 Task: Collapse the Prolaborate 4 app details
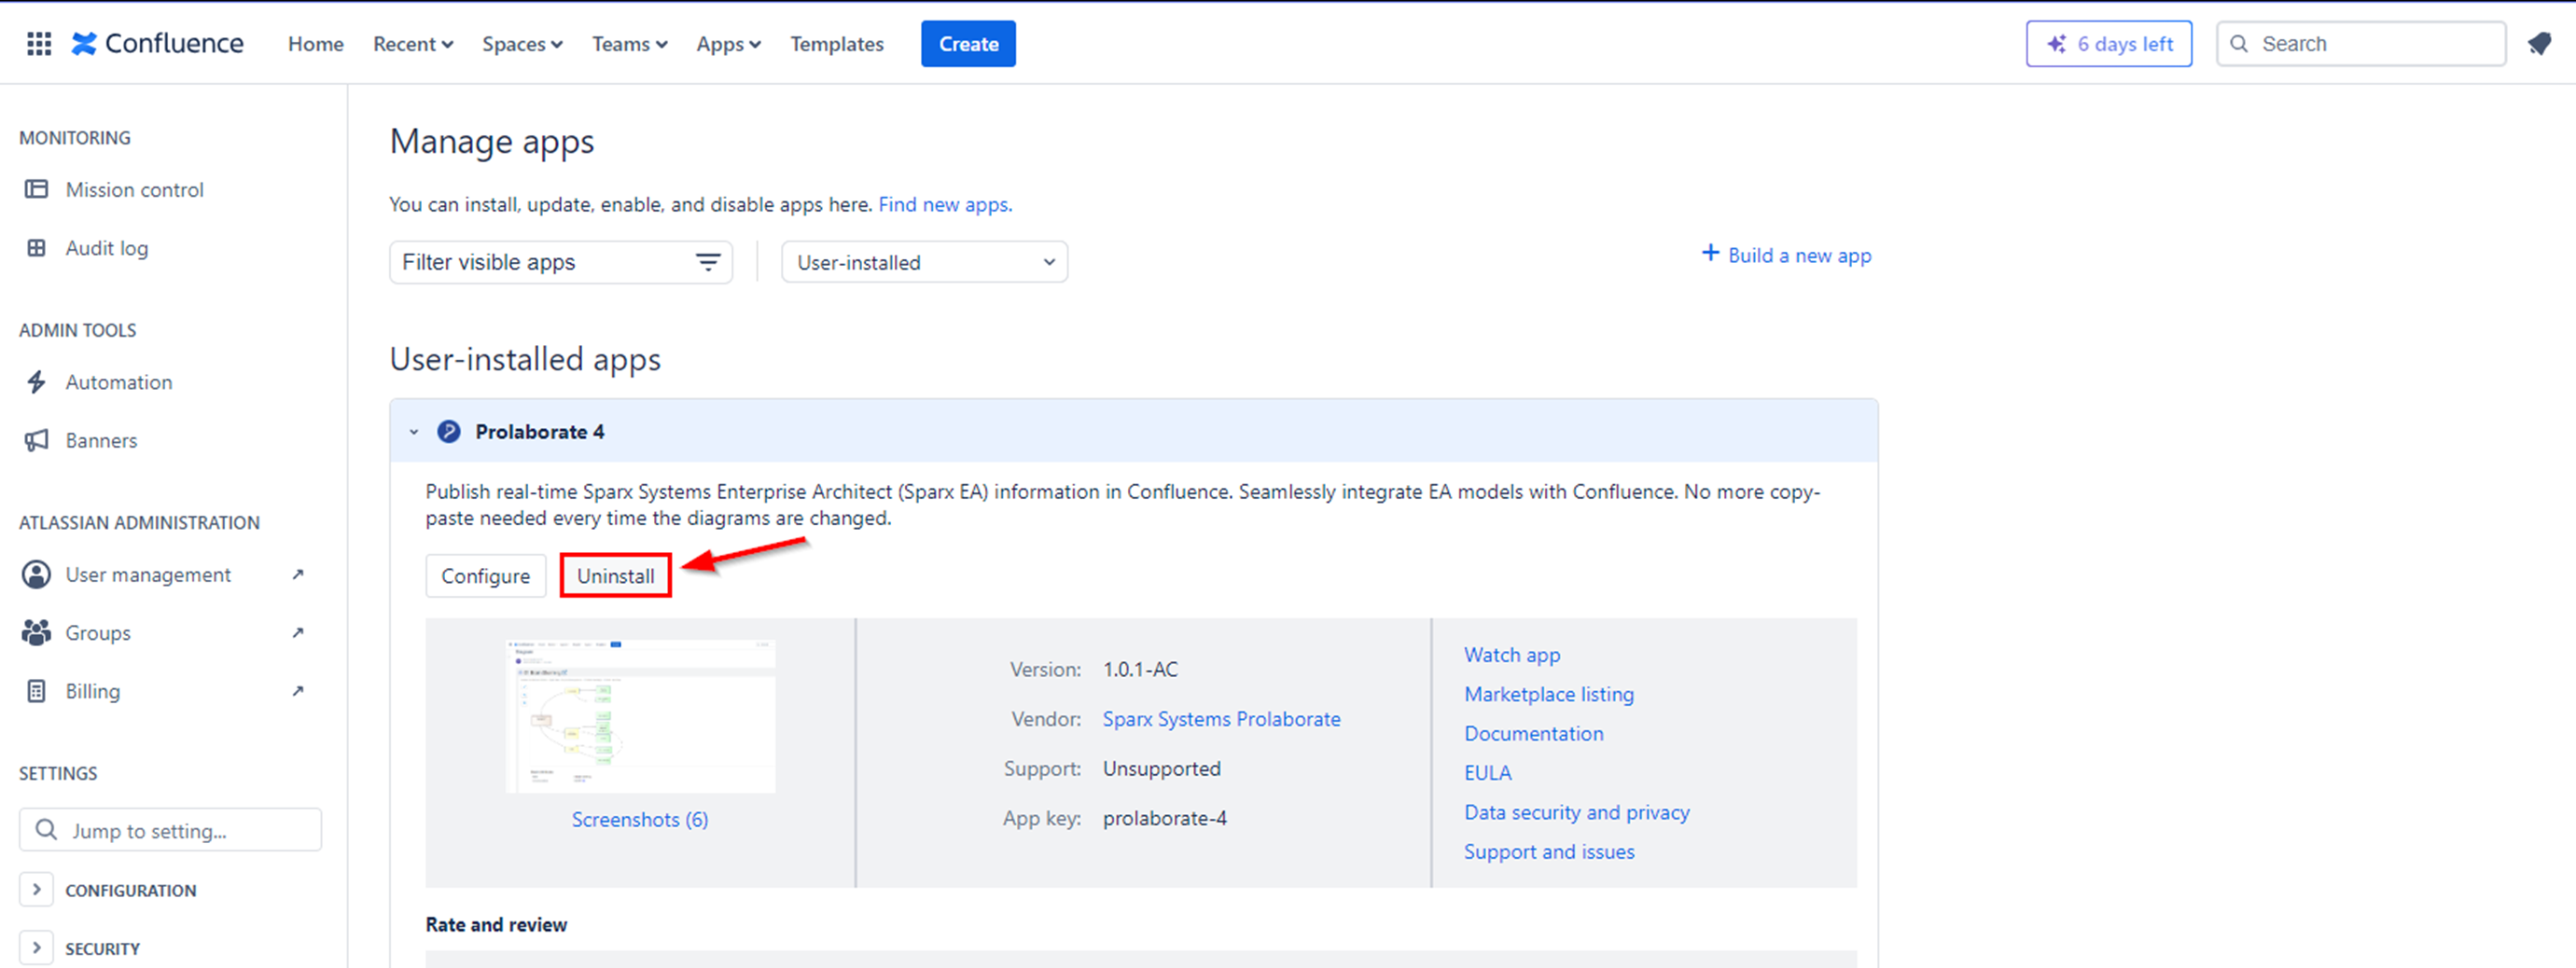414,432
